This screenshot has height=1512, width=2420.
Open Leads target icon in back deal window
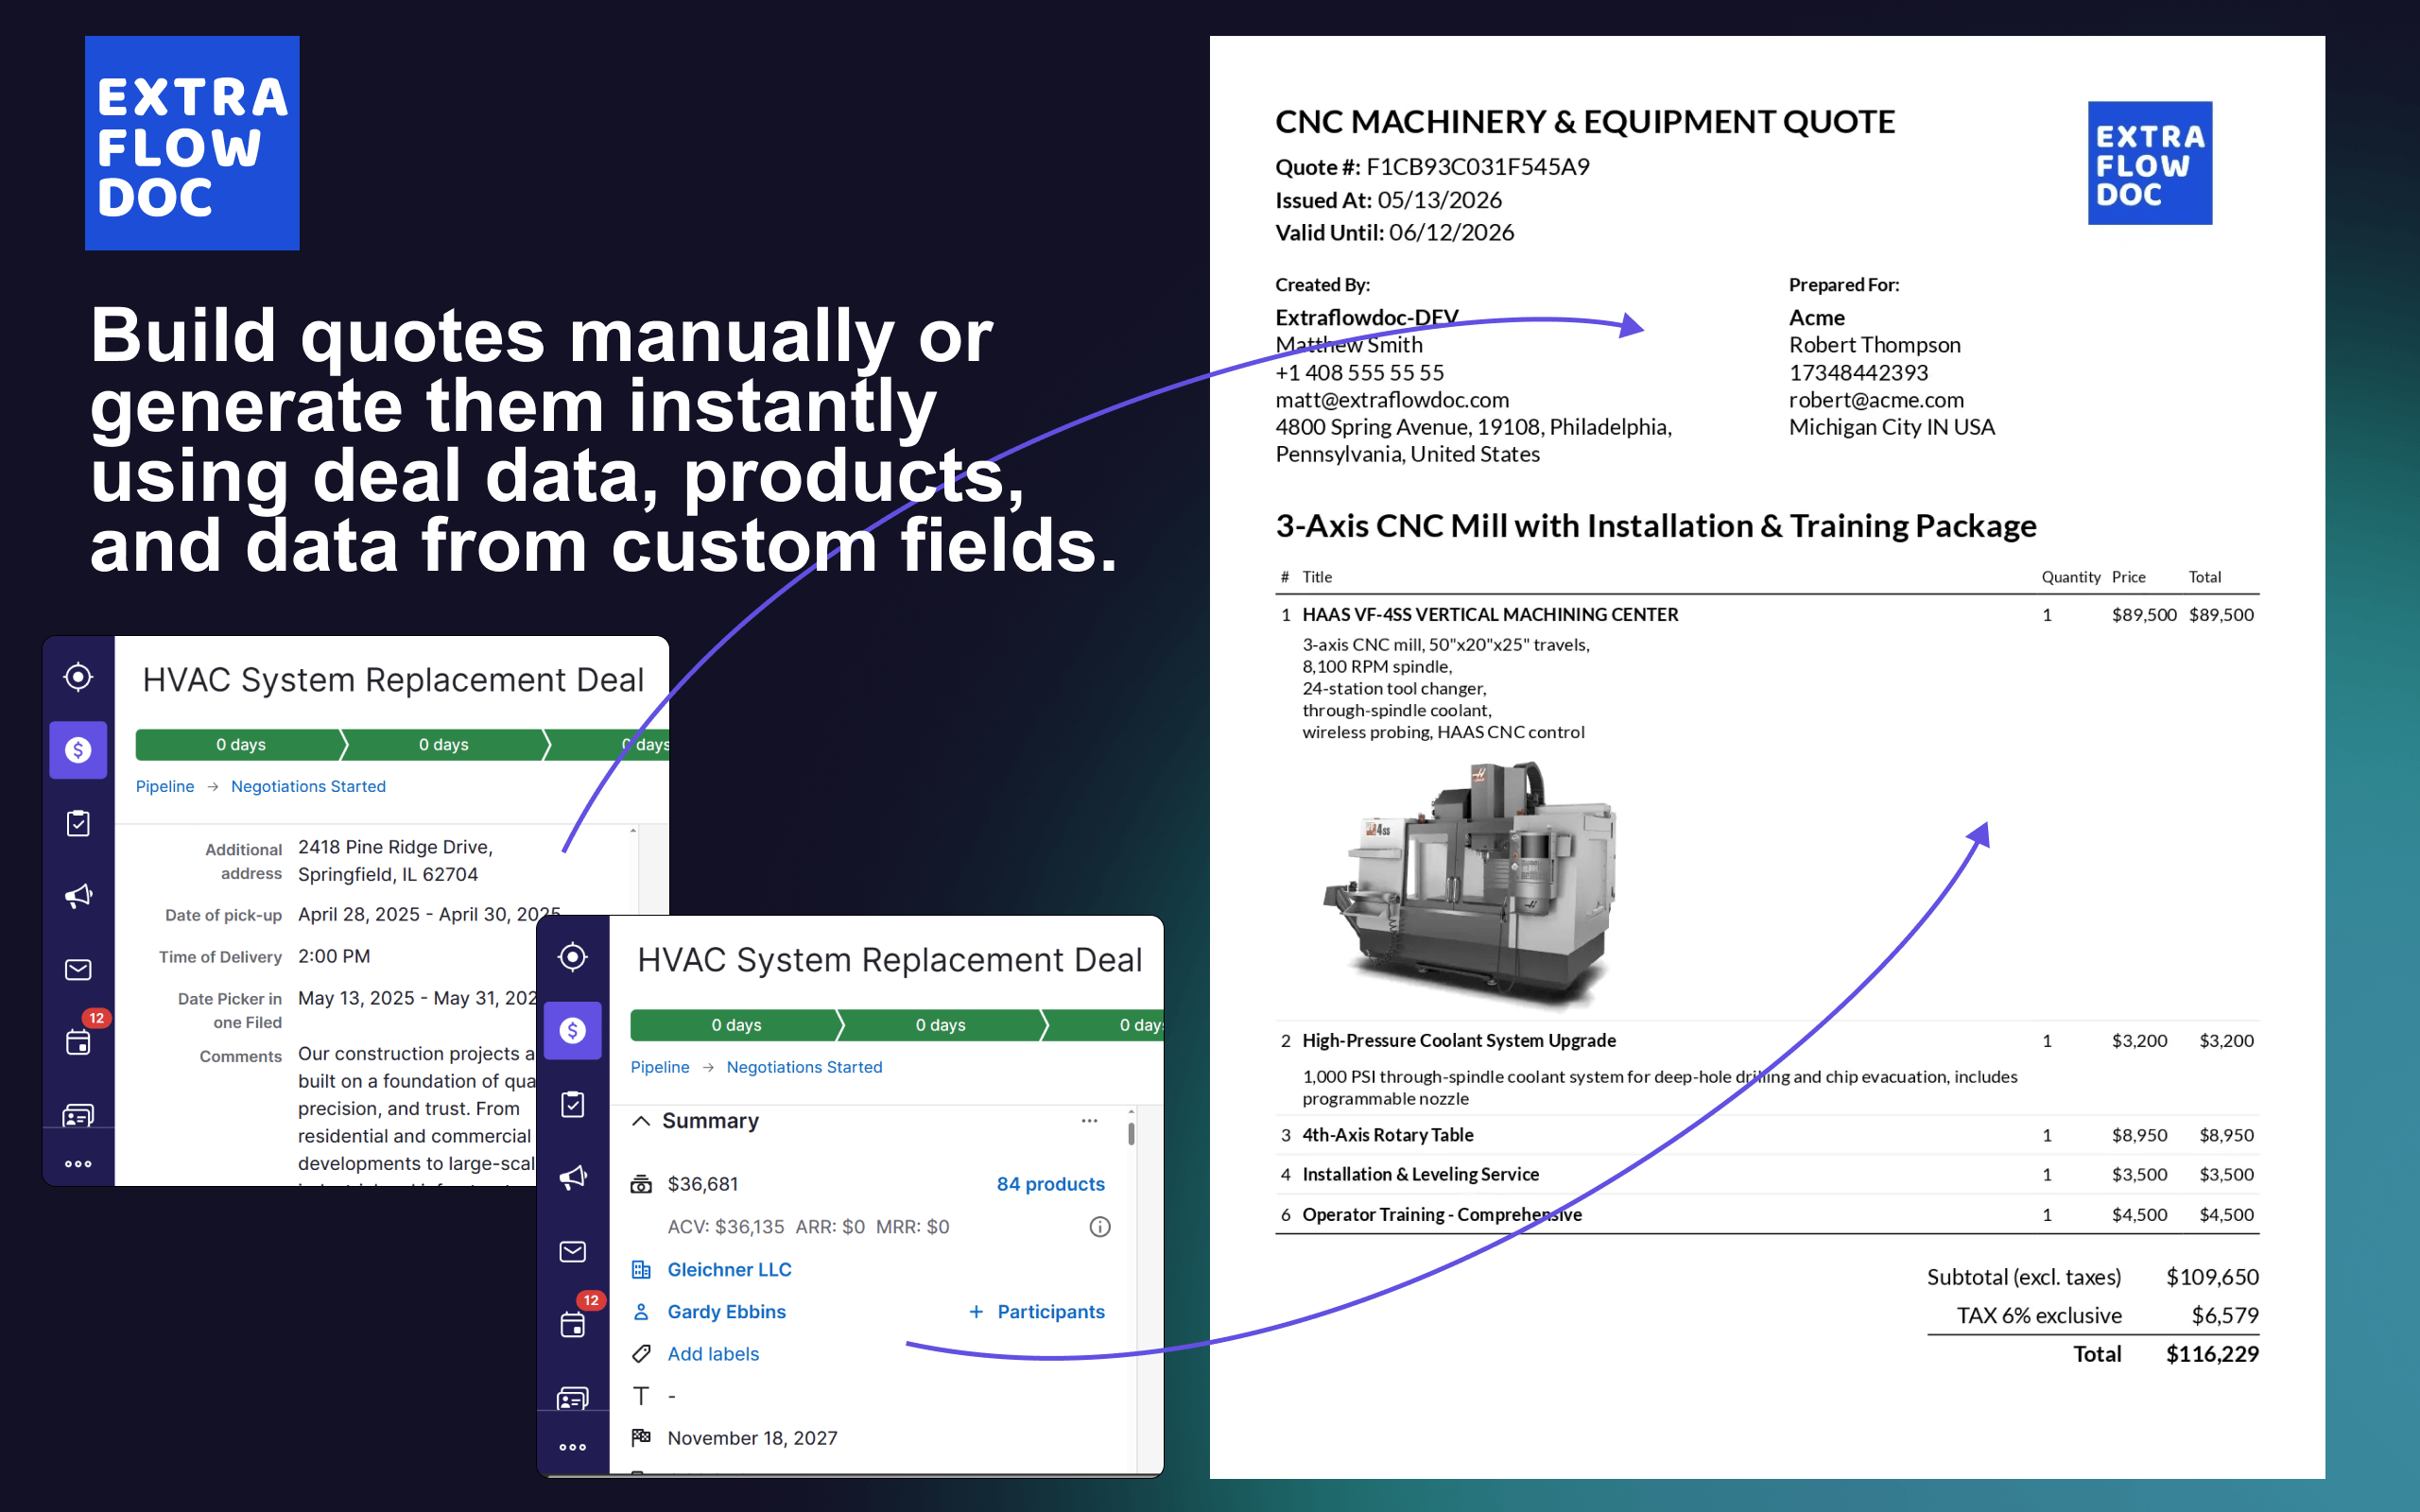pos(78,677)
